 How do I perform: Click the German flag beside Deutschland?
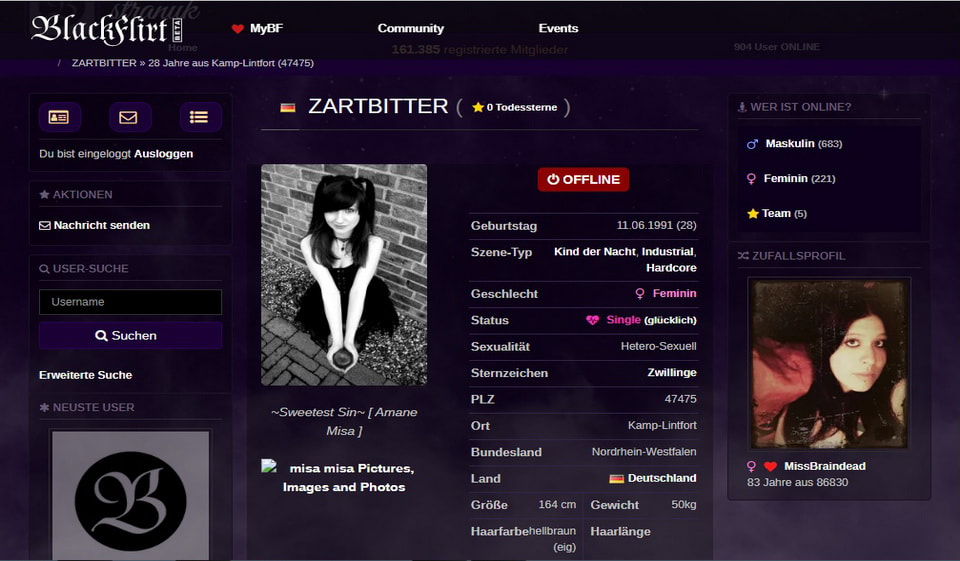(617, 478)
